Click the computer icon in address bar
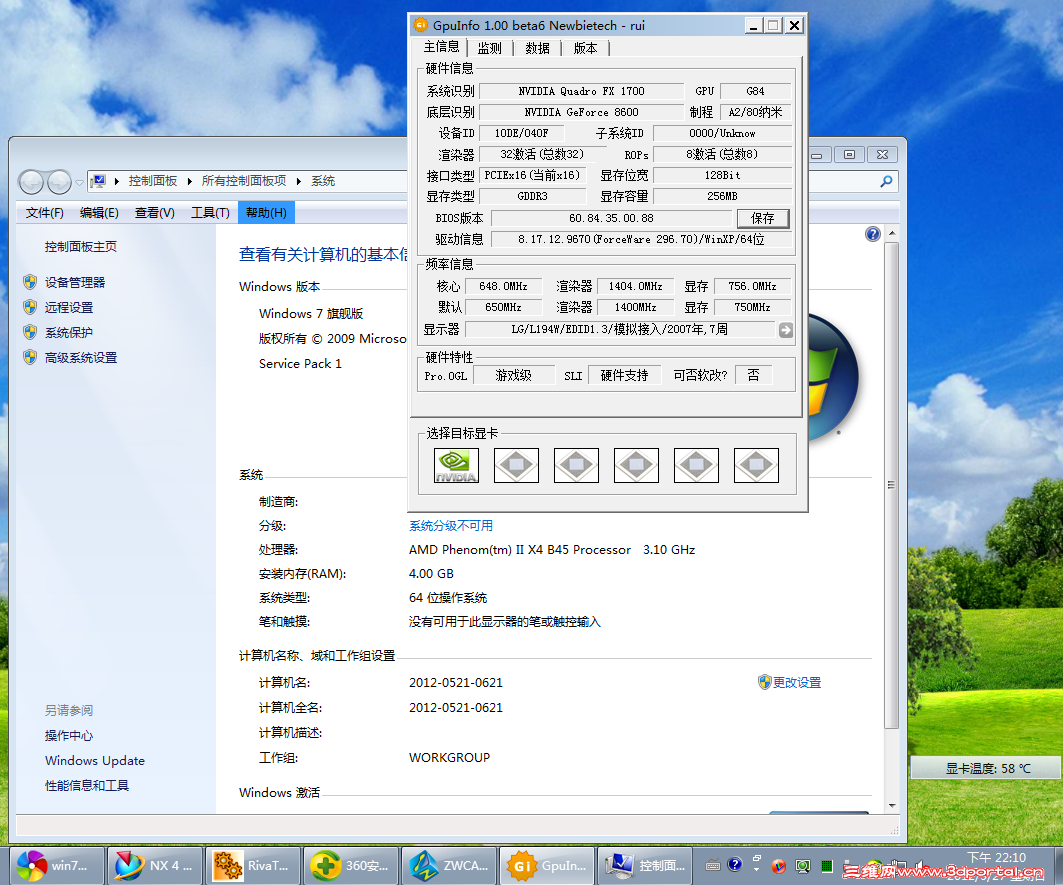This screenshot has height=885, width=1063. 99,181
